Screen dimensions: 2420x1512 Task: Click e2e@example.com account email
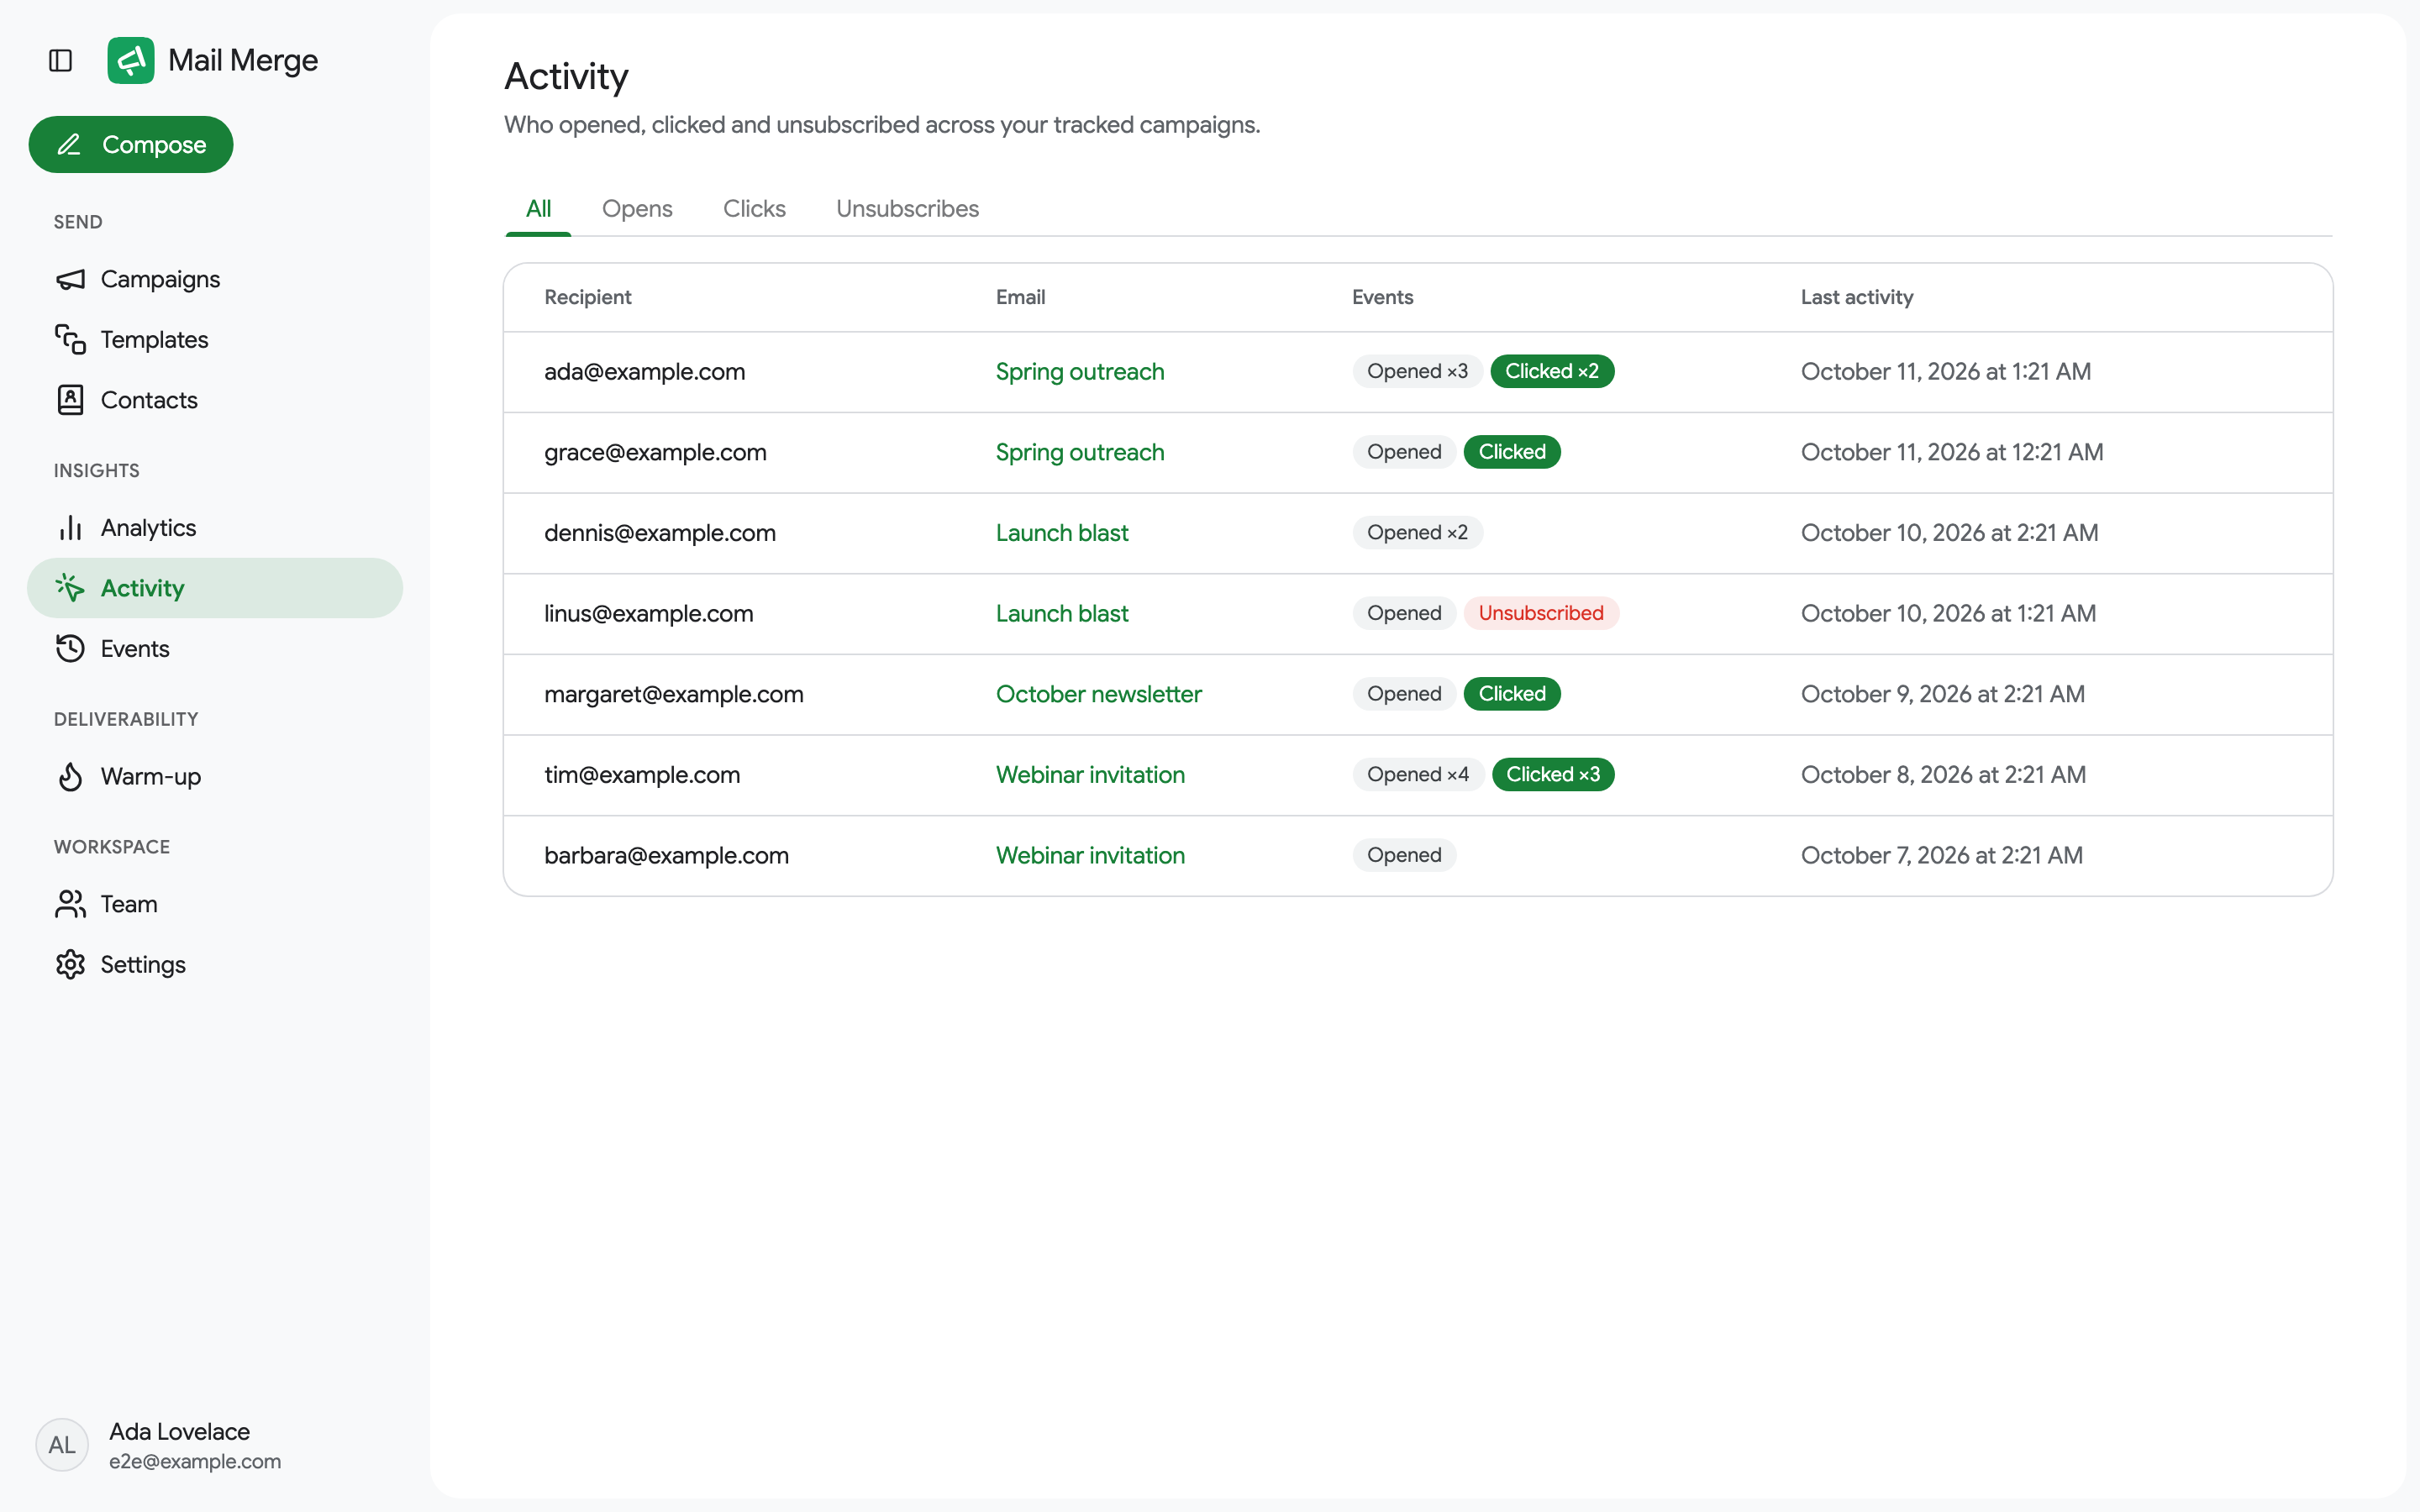pyautogui.click(x=195, y=1462)
